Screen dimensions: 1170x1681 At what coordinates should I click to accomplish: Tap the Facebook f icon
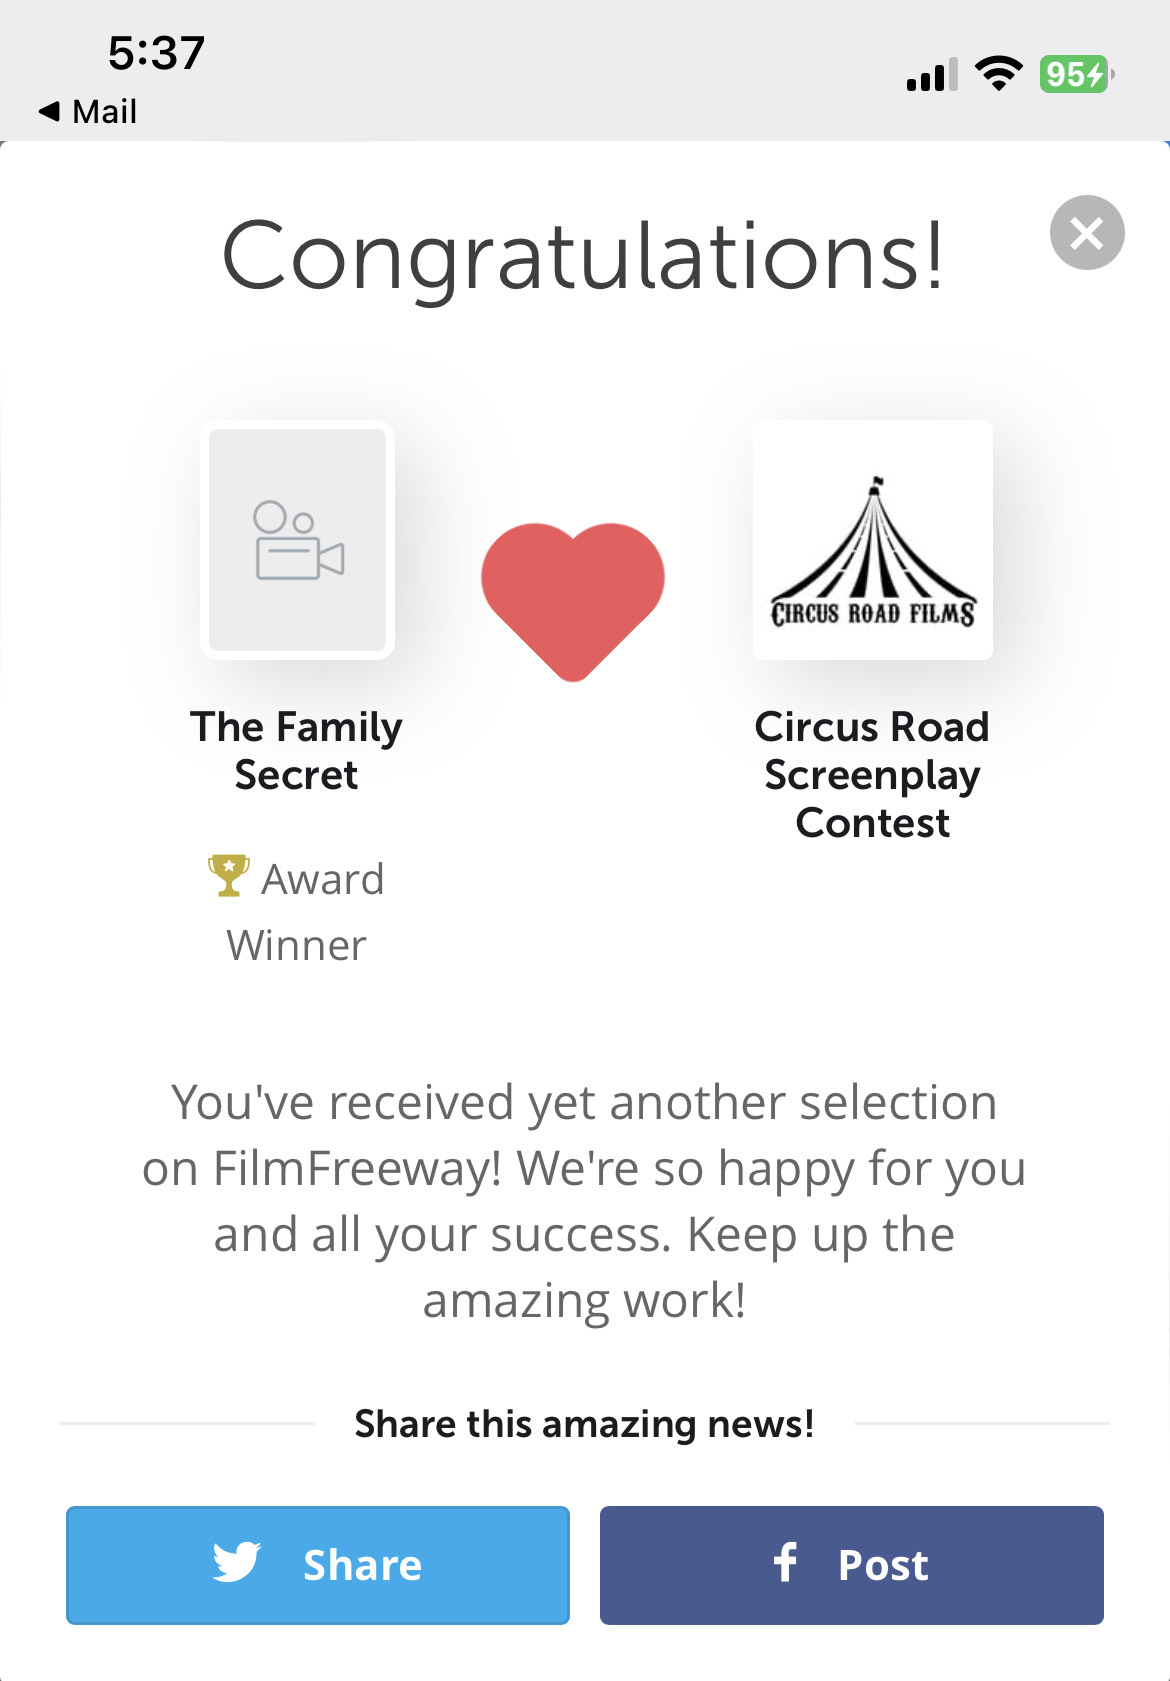(x=786, y=1562)
